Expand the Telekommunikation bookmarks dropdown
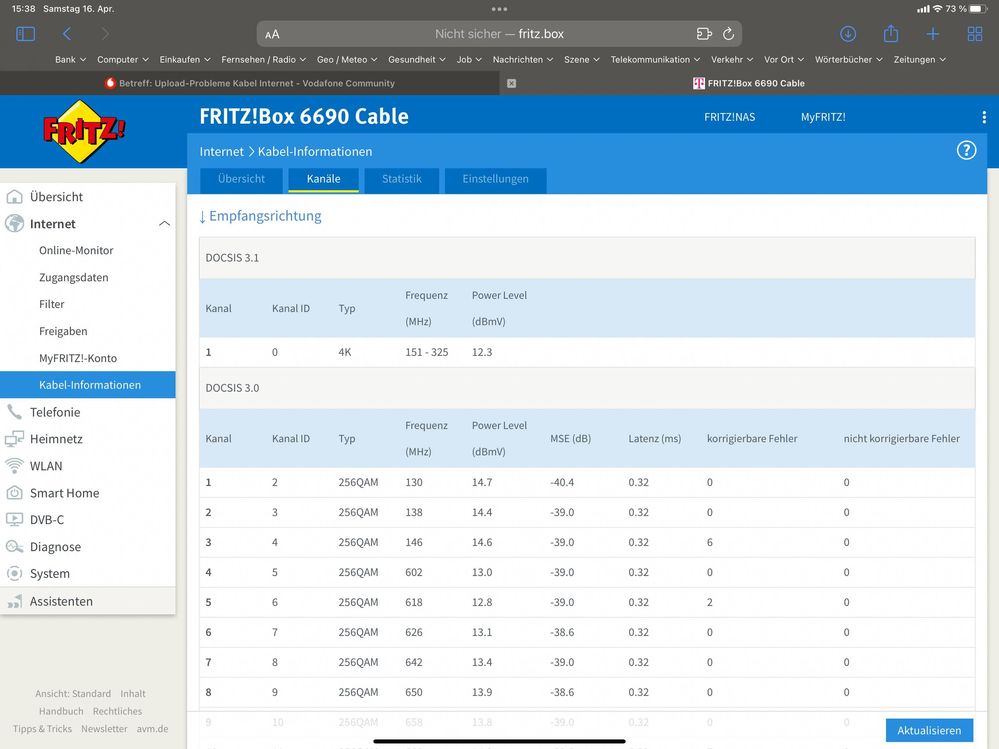999x749 pixels. pyautogui.click(x=655, y=60)
